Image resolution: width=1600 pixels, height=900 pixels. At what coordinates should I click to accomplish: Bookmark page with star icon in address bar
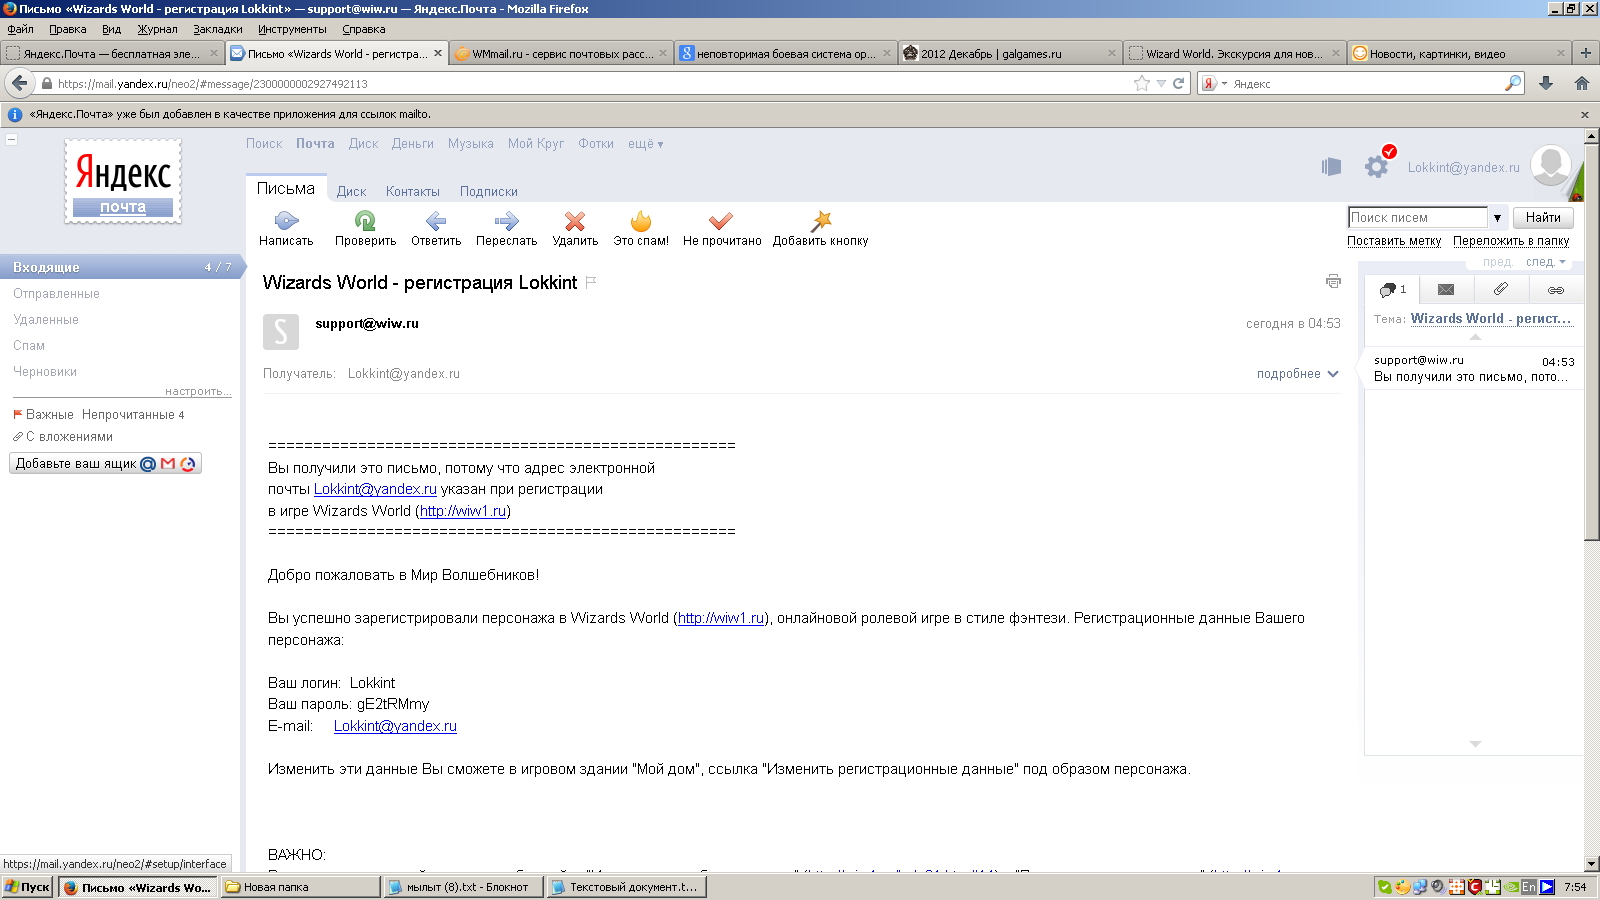[1142, 83]
